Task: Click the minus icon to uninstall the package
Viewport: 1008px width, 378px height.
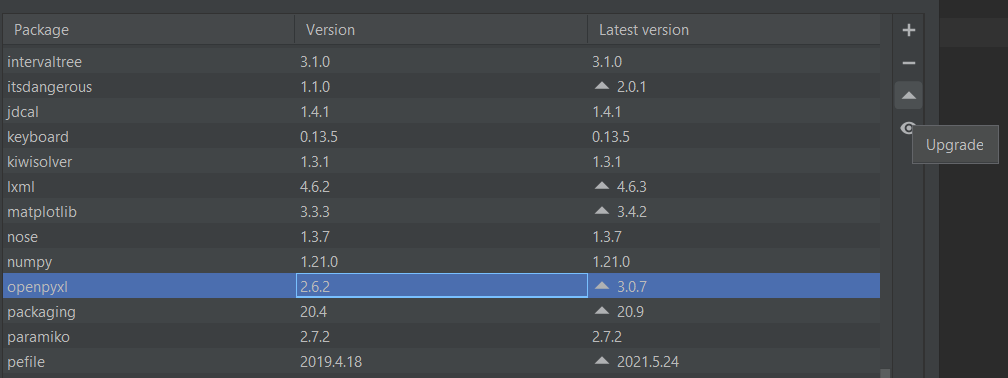Action: pos(908,63)
